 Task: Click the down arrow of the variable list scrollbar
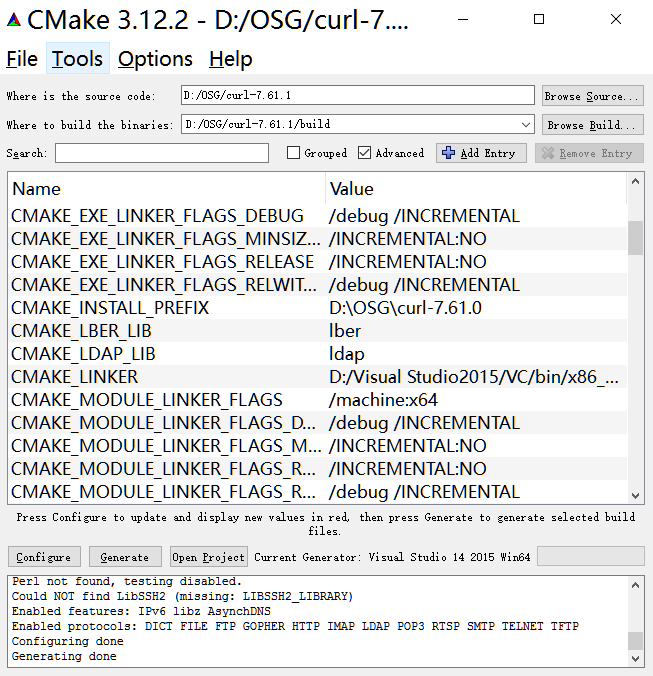tap(635, 495)
